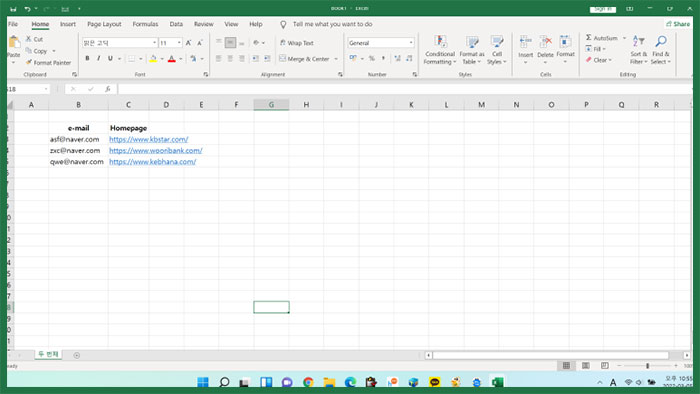Click the Save icon in title bar

tap(13, 9)
